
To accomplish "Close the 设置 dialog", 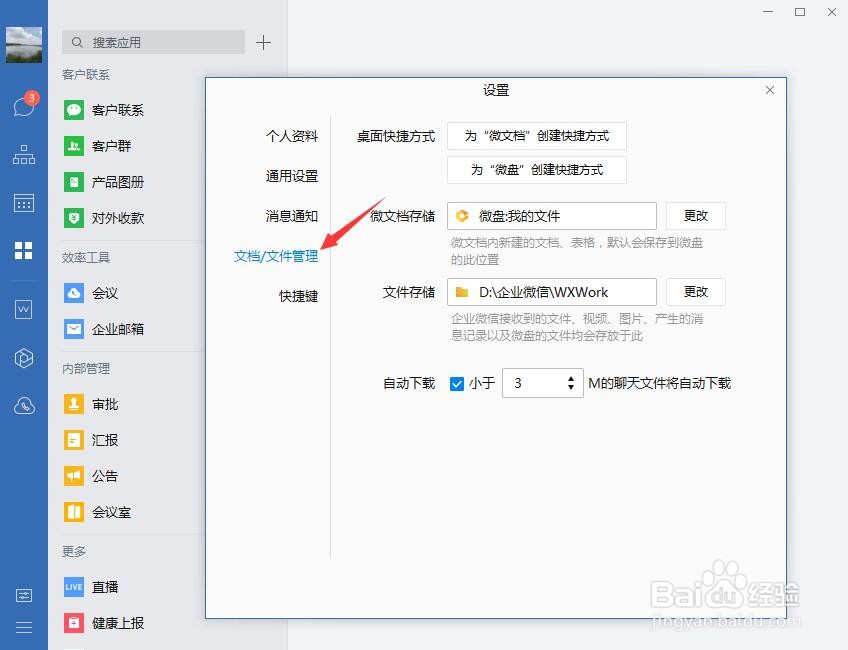I will pos(770,90).
